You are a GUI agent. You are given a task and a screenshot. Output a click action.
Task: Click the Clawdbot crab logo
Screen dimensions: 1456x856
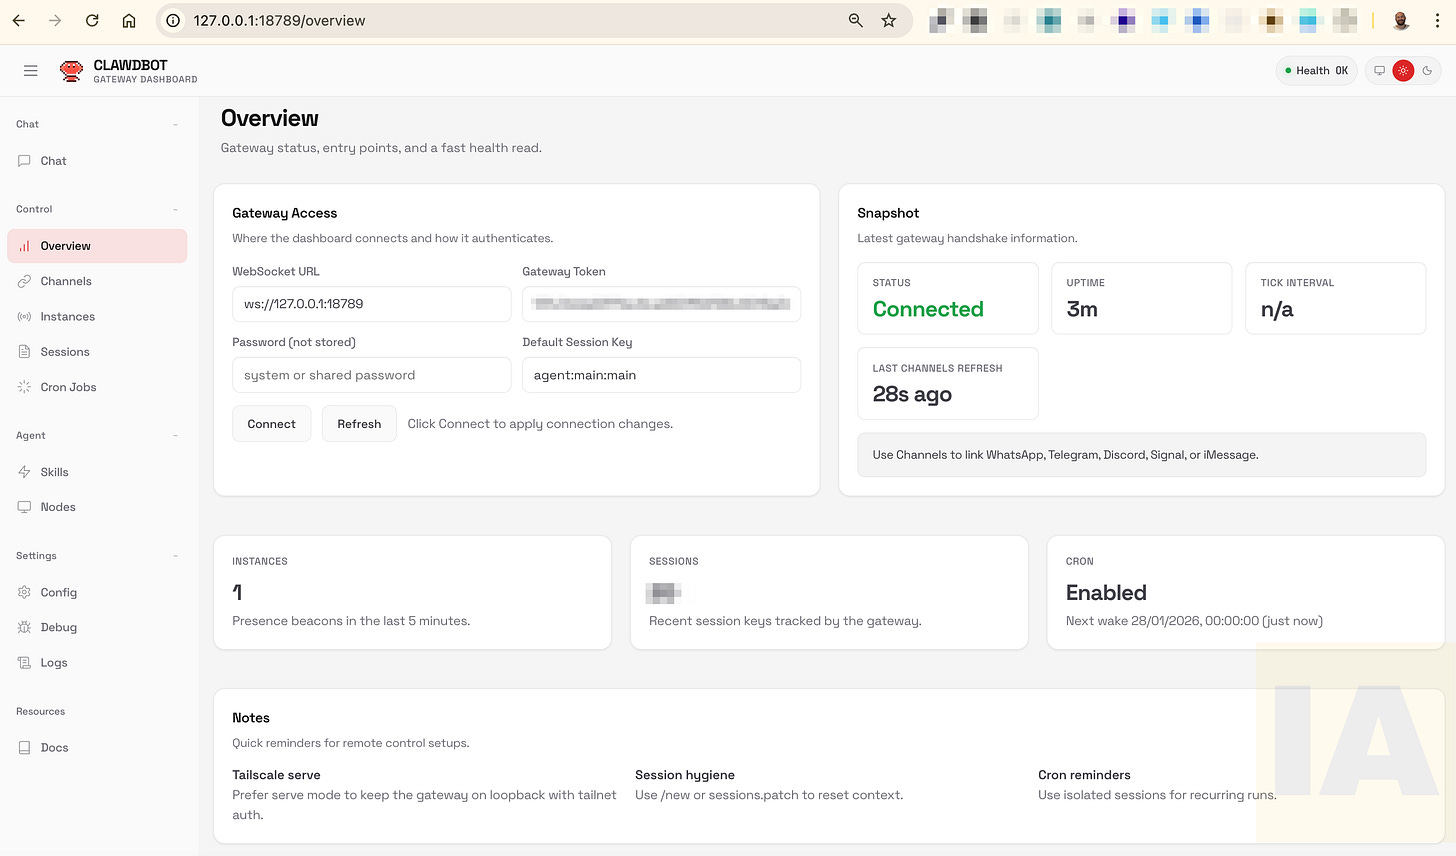pyautogui.click(x=71, y=70)
